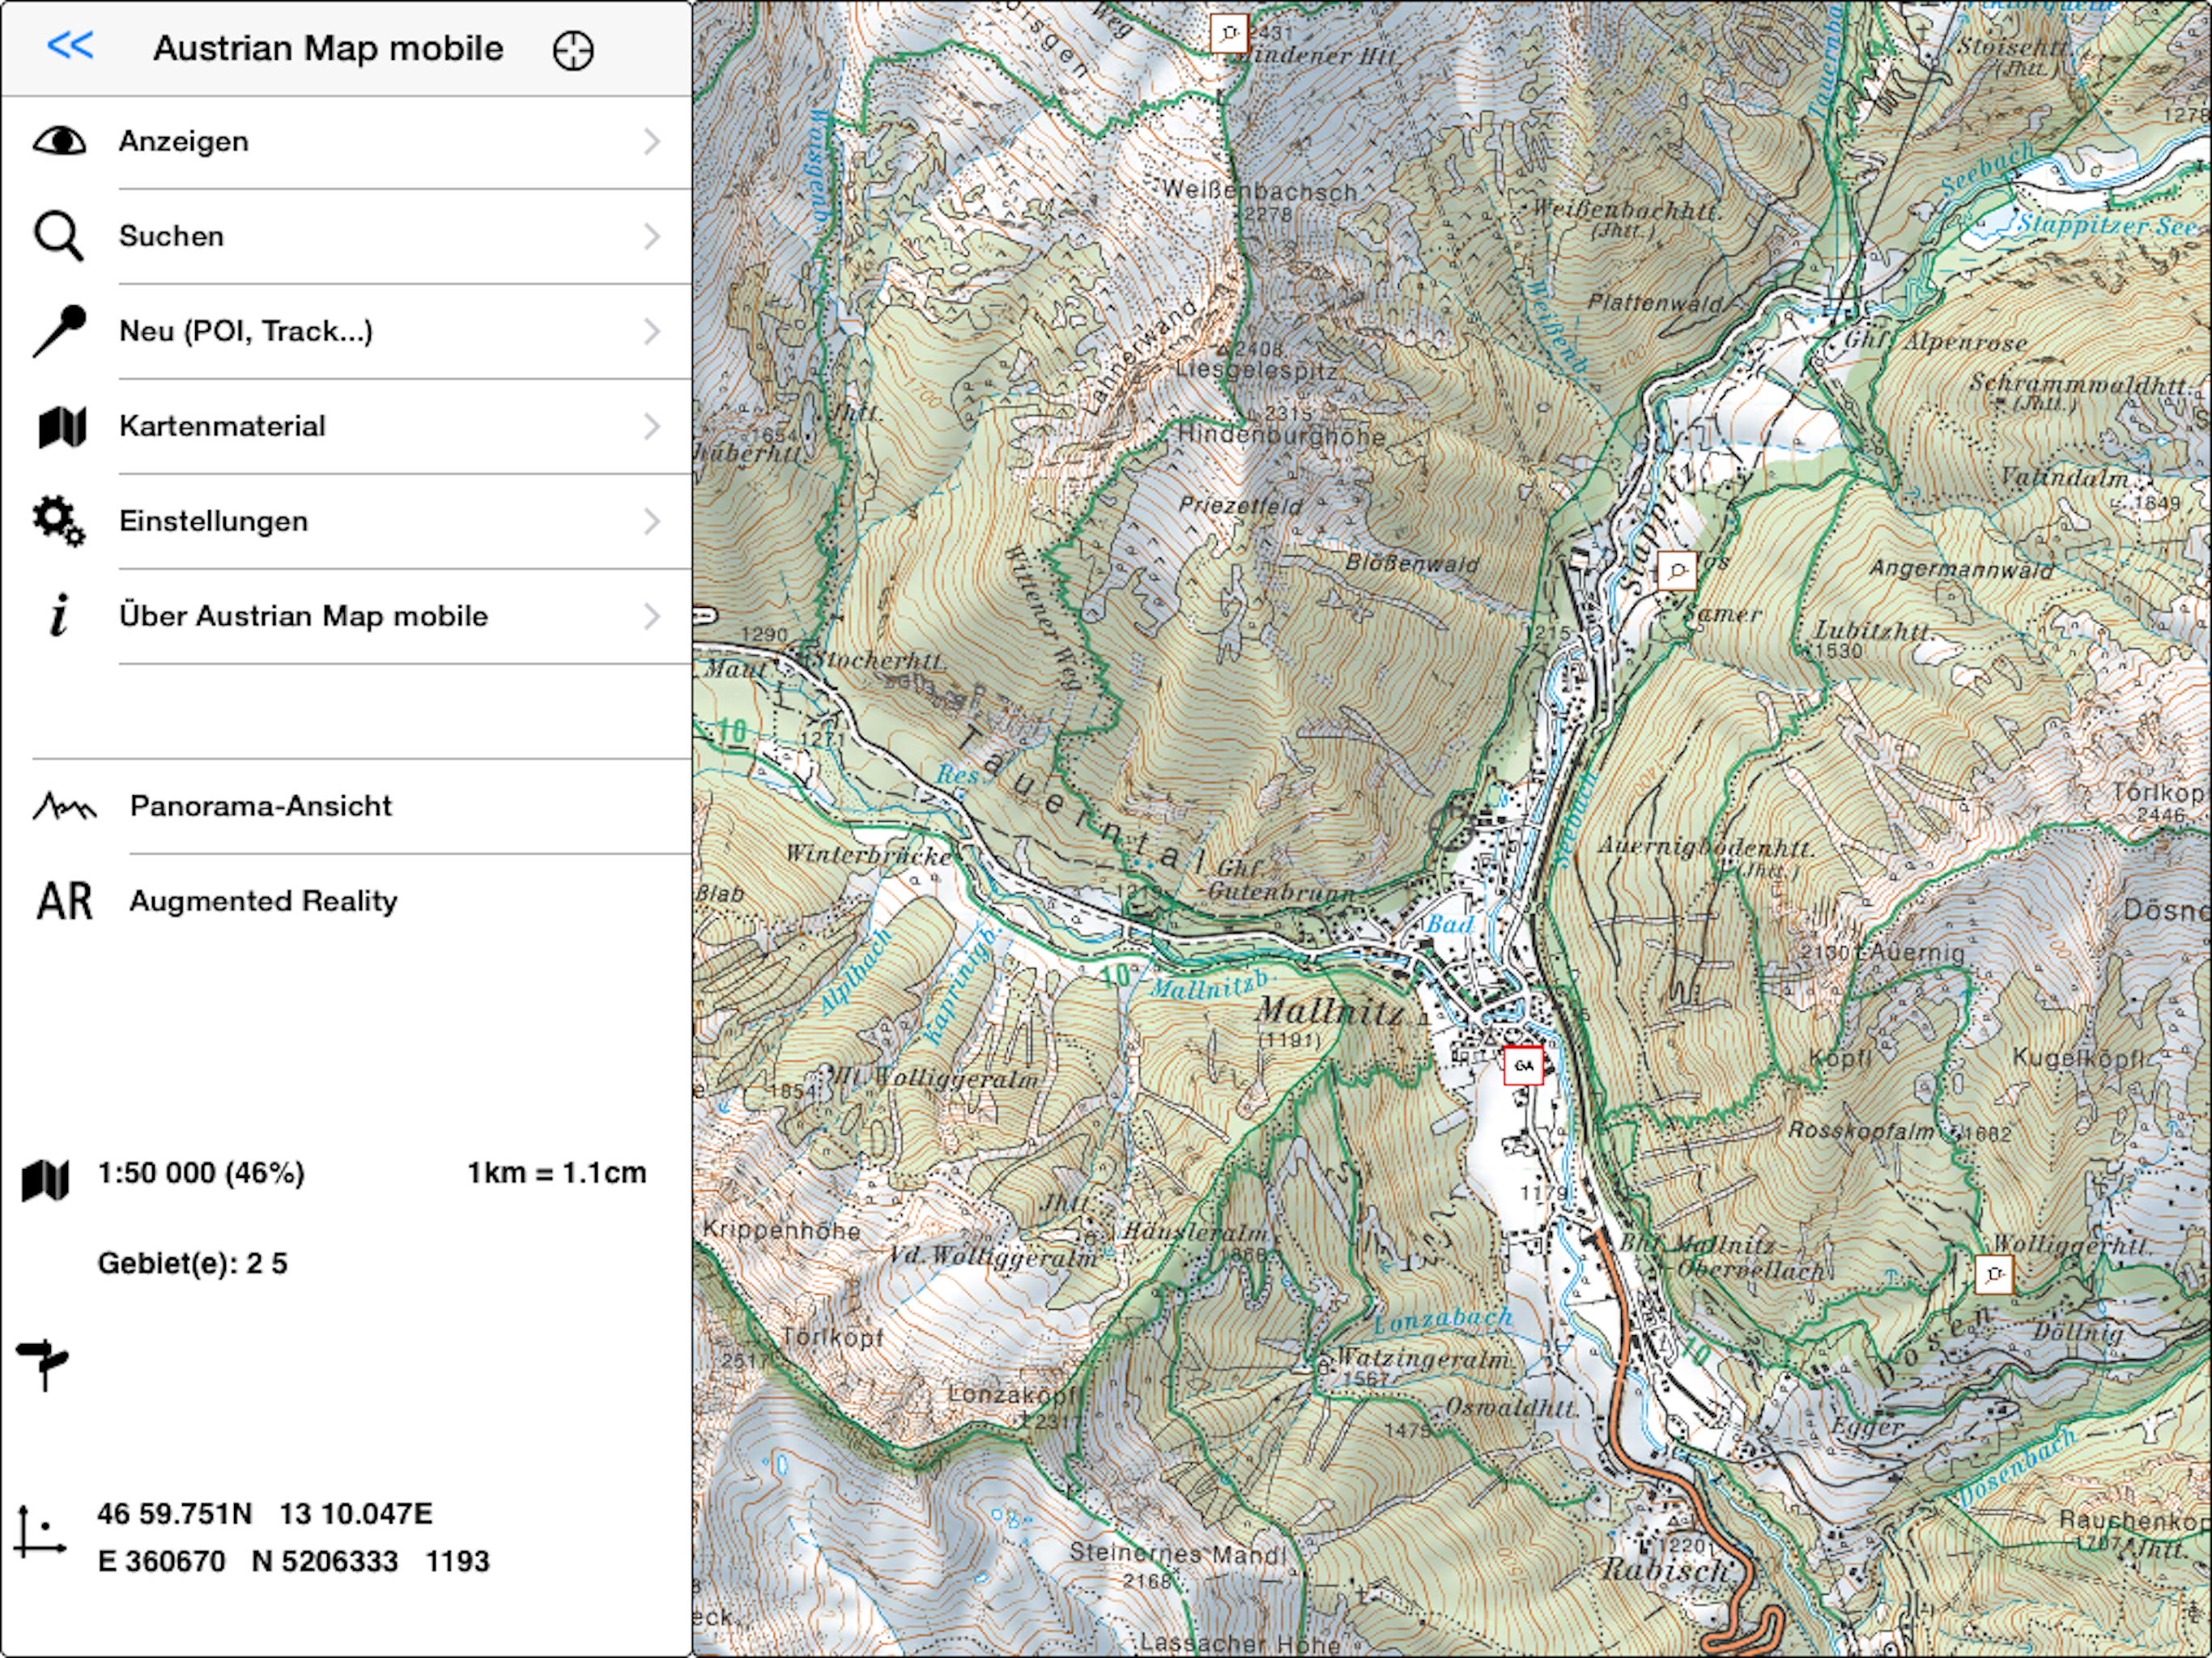Expand the Anzeigen row chevron

pyautogui.click(x=652, y=141)
